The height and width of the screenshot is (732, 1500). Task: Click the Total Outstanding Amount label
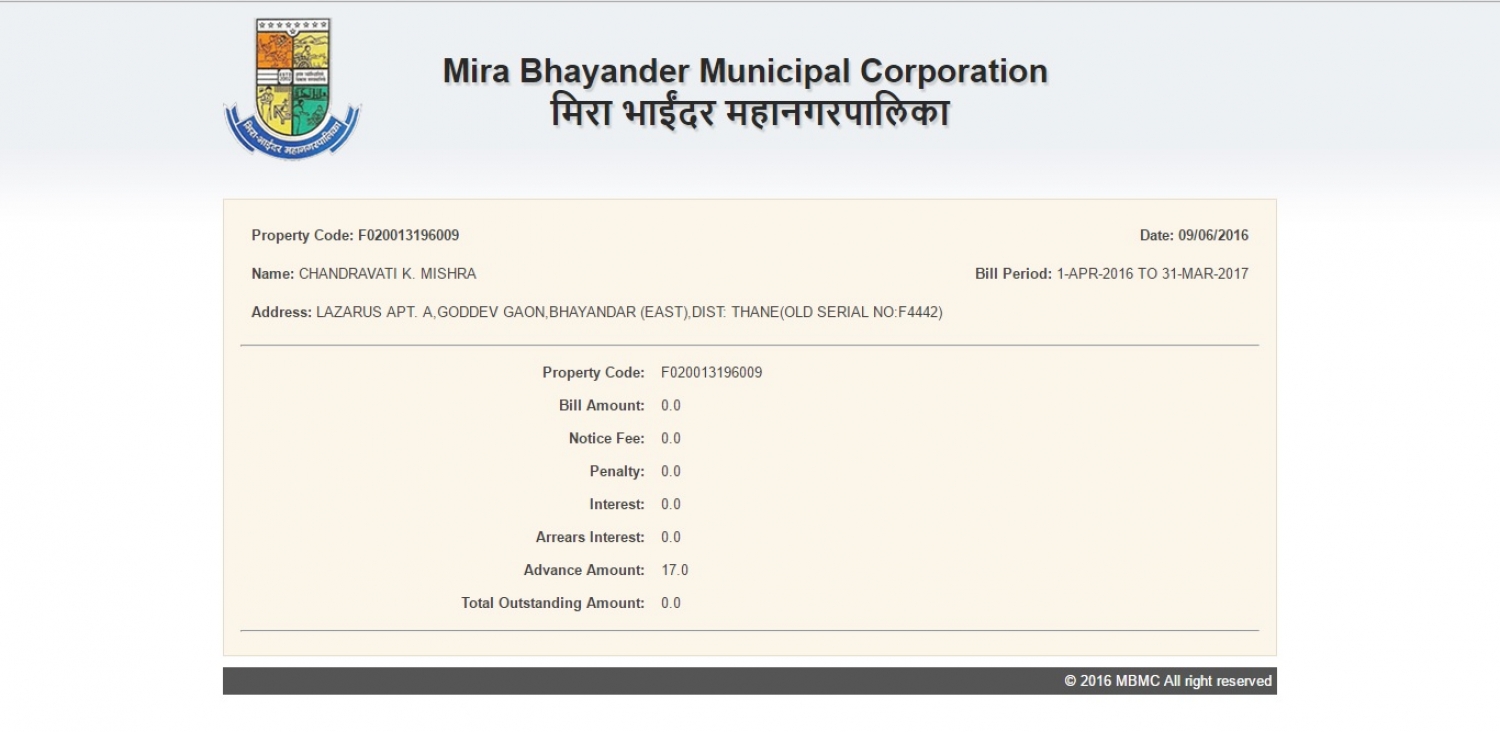pos(552,604)
